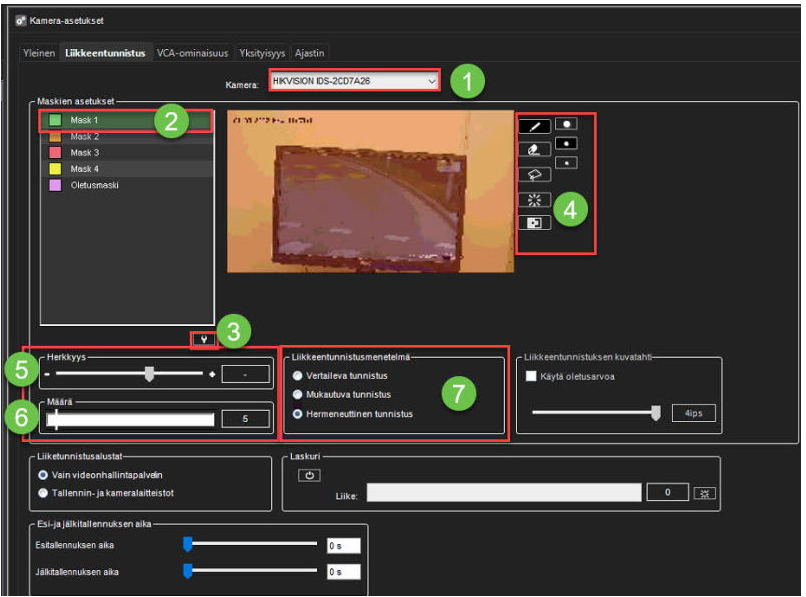Click the Herkkyys sensitivity slider handle
The image size is (806, 597).
(150, 373)
